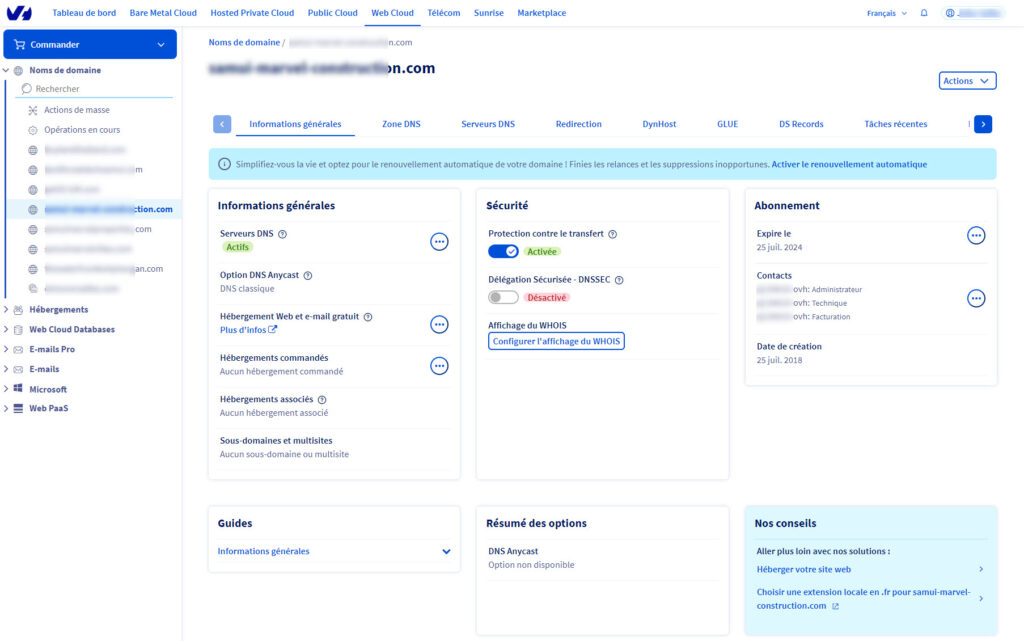
Task: Click Noms de domaine breadcrumb link
Action: (x=244, y=42)
